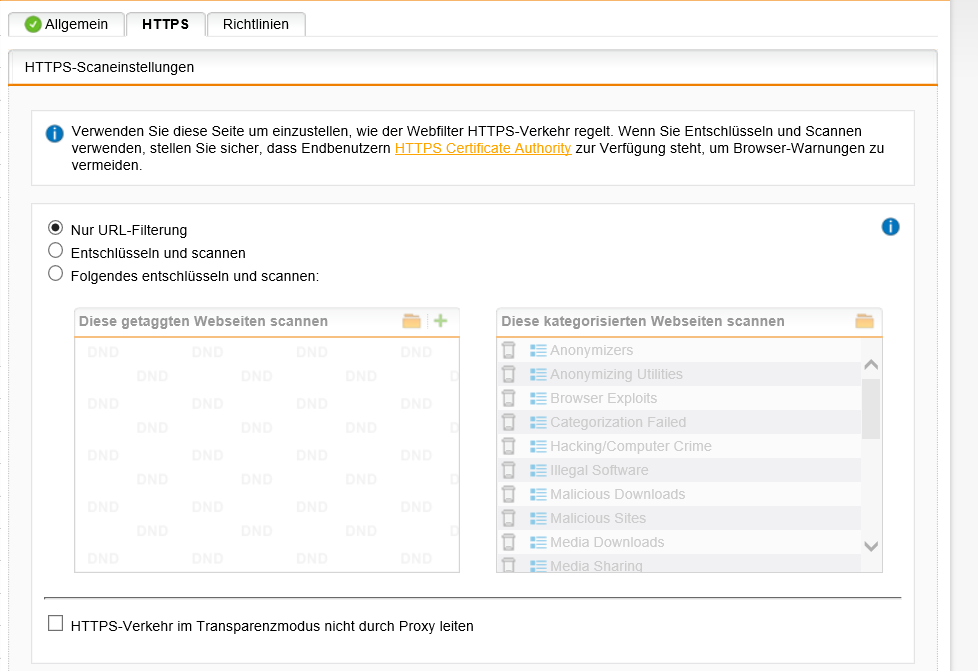Open the Richtlinien tab
Viewport: 978px width, 671px height.
click(255, 24)
